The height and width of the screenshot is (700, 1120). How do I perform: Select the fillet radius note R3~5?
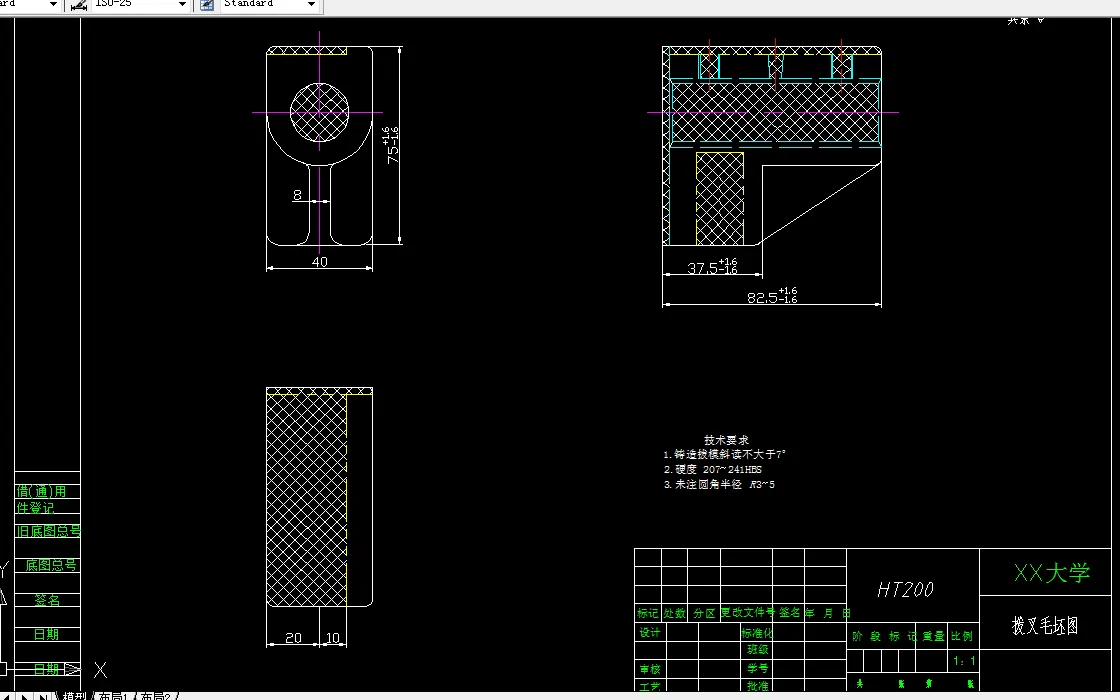719,484
